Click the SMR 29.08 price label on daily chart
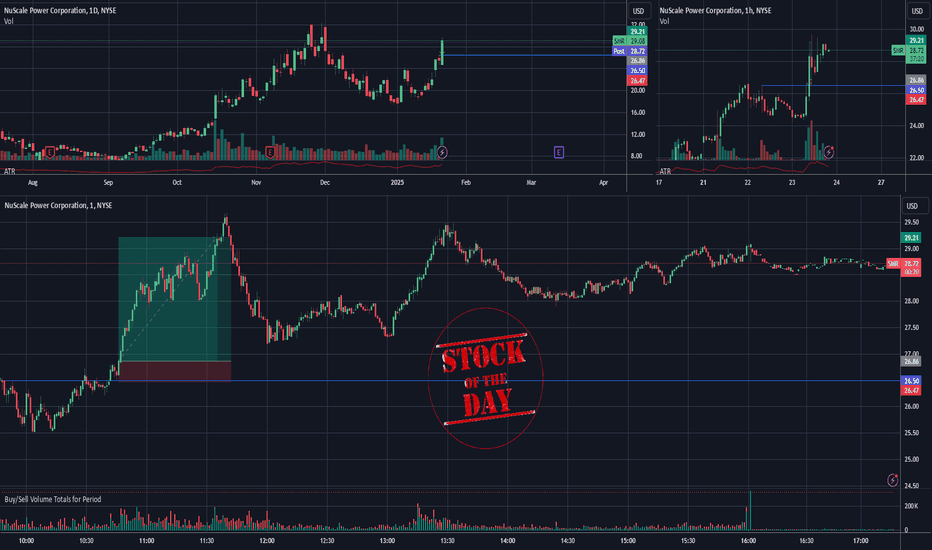 [x=630, y=41]
